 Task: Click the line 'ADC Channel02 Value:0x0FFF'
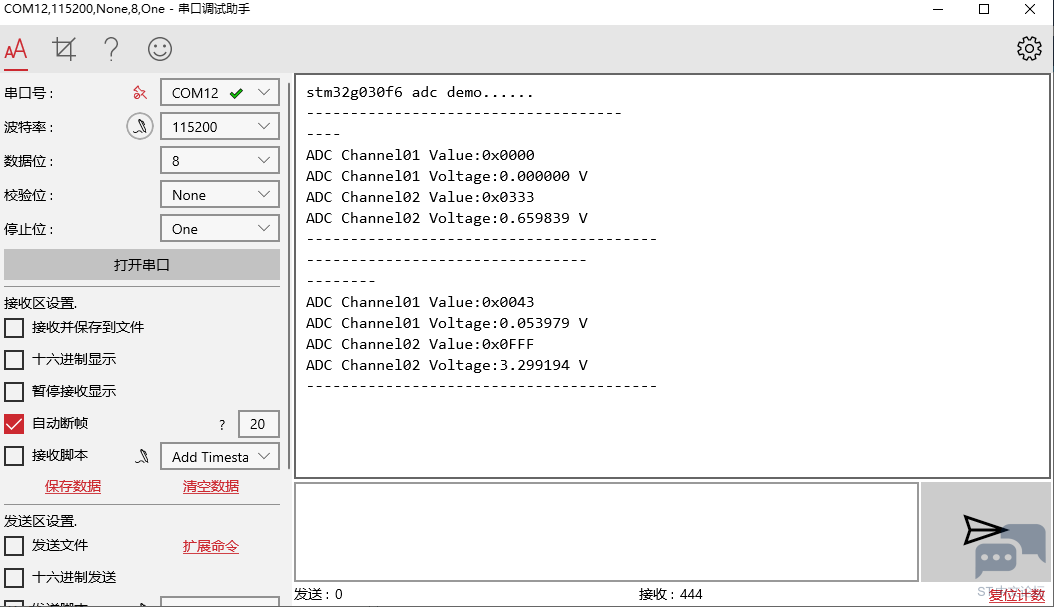[x=420, y=344]
